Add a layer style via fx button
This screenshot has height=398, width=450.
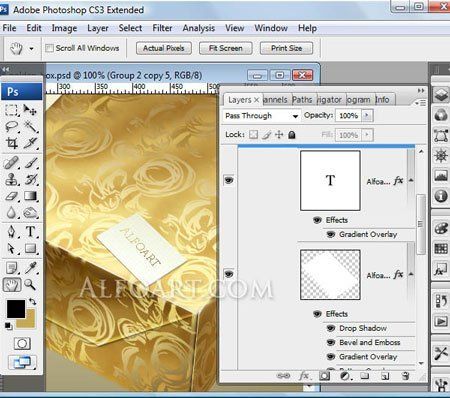click(304, 376)
